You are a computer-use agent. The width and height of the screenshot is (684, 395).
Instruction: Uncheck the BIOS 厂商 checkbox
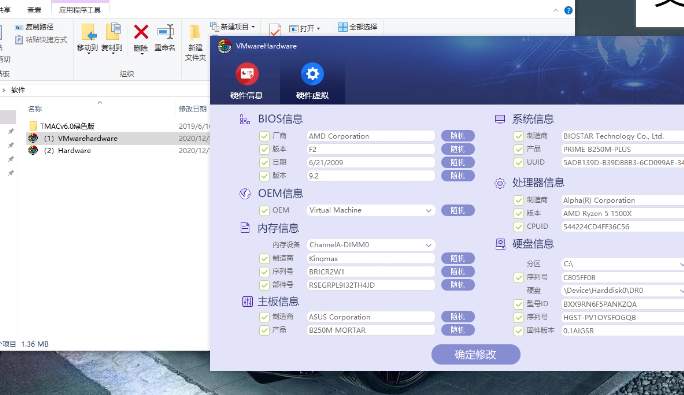click(264, 136)
